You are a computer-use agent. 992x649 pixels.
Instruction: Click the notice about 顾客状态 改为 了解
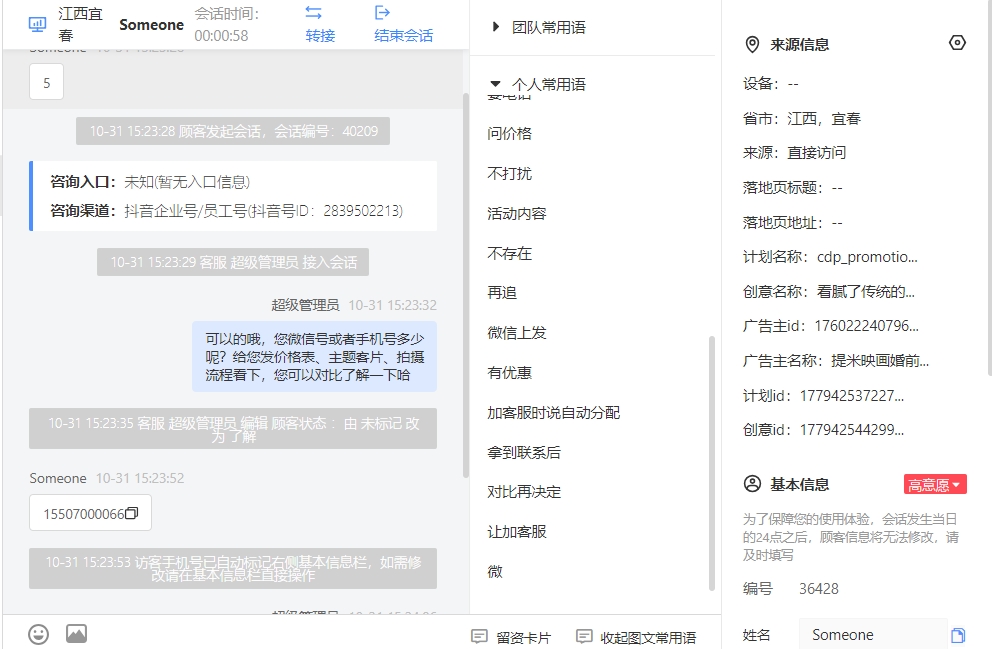233,429
